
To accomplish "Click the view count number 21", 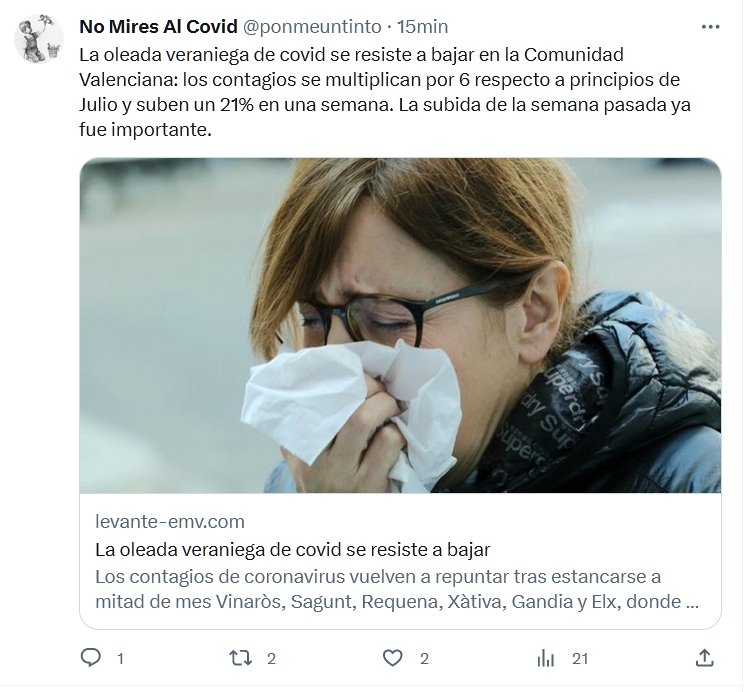I will tap(580, 659).
